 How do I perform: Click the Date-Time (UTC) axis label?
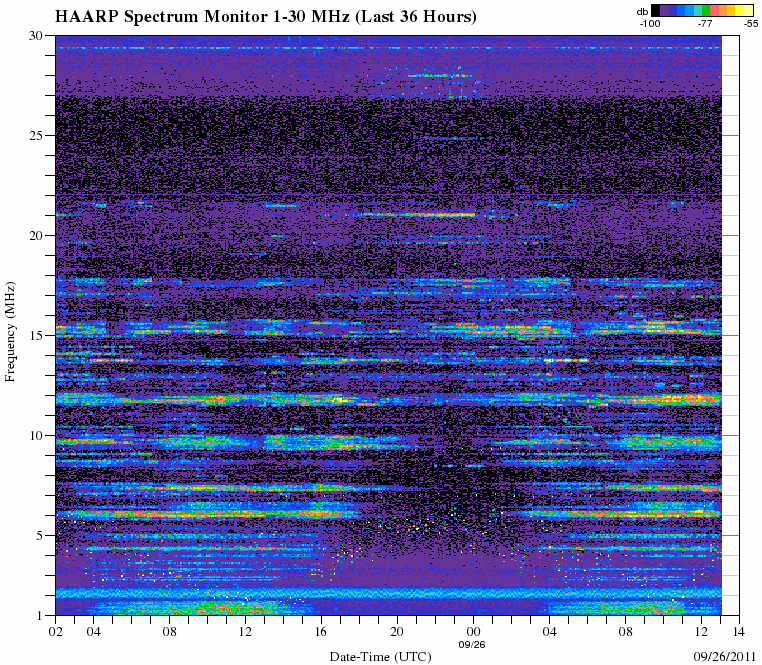click(381, 657)
